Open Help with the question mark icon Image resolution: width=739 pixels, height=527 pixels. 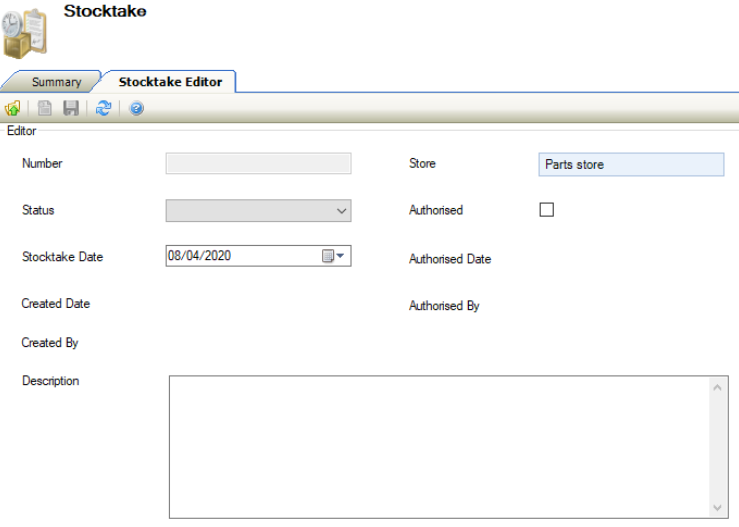[136, 109]
